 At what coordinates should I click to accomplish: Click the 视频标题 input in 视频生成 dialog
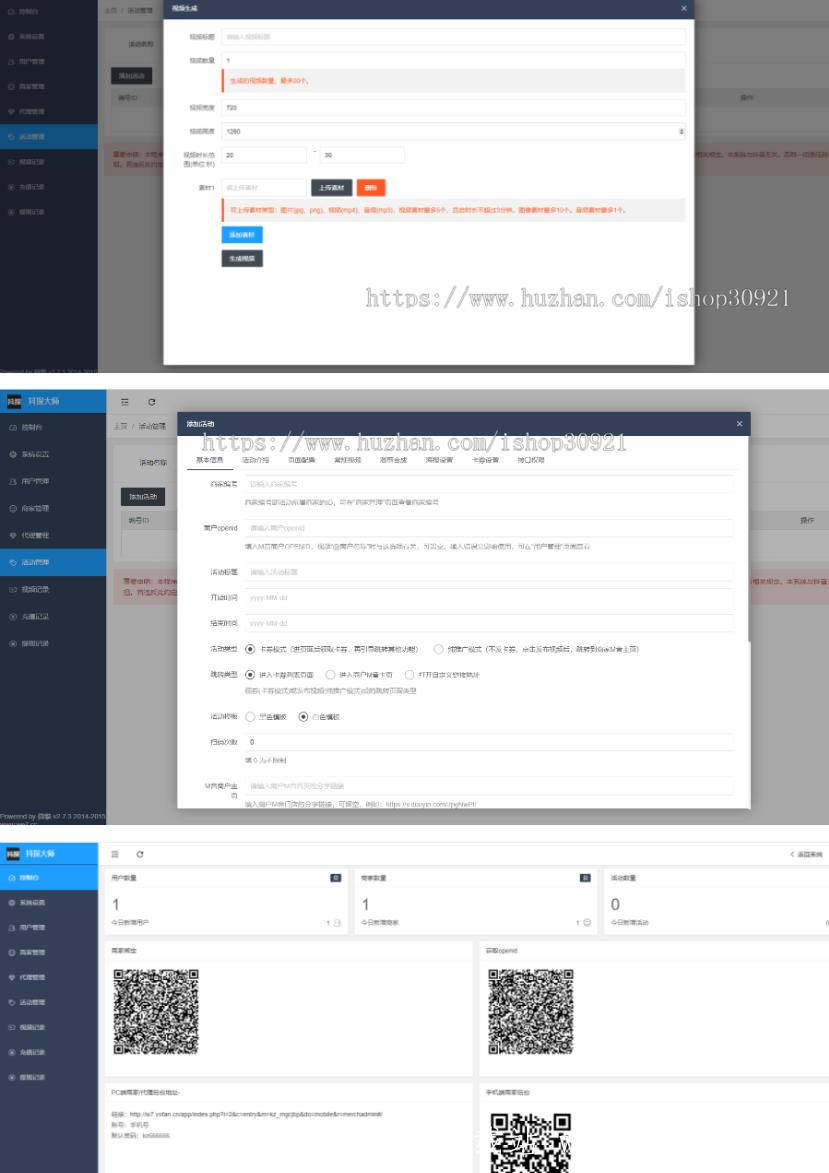[453, 36]
